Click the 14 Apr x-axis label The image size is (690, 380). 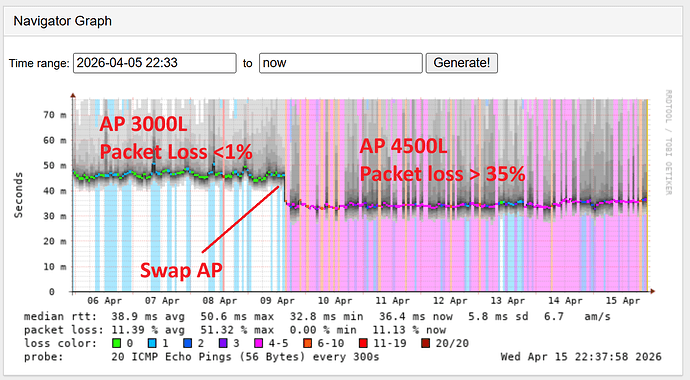(565, 301)
